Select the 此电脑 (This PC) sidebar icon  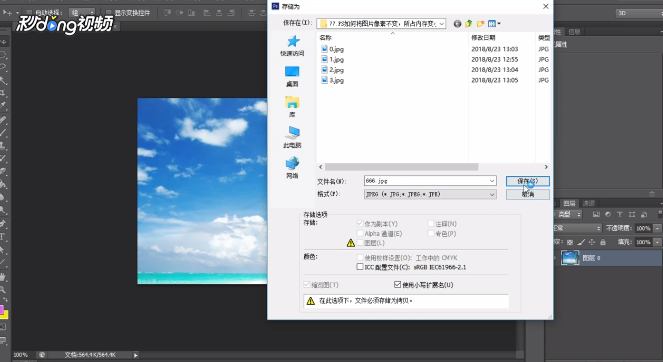(292, 137)
